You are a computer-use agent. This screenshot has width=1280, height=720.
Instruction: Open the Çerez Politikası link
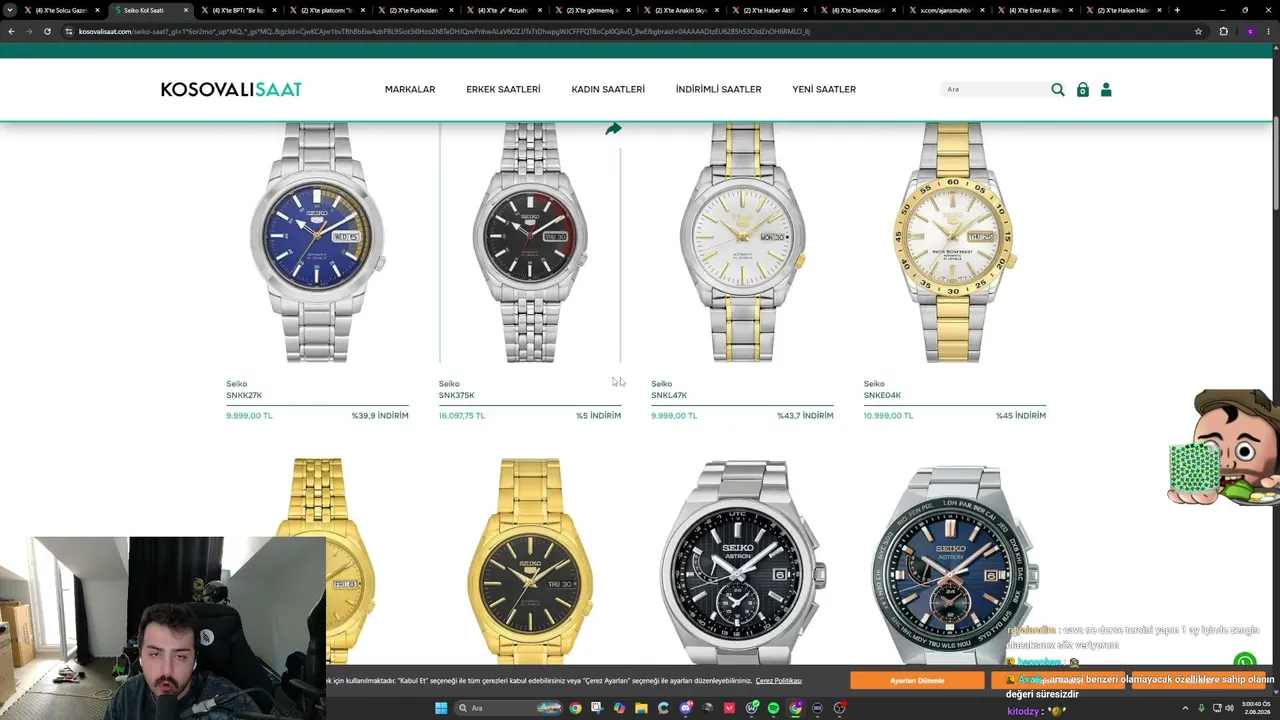click(778, 681)
